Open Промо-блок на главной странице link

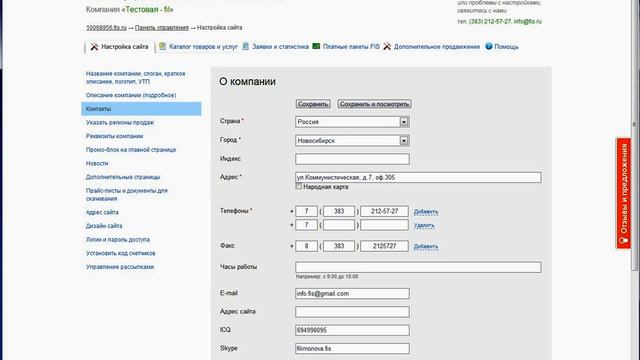131,150
